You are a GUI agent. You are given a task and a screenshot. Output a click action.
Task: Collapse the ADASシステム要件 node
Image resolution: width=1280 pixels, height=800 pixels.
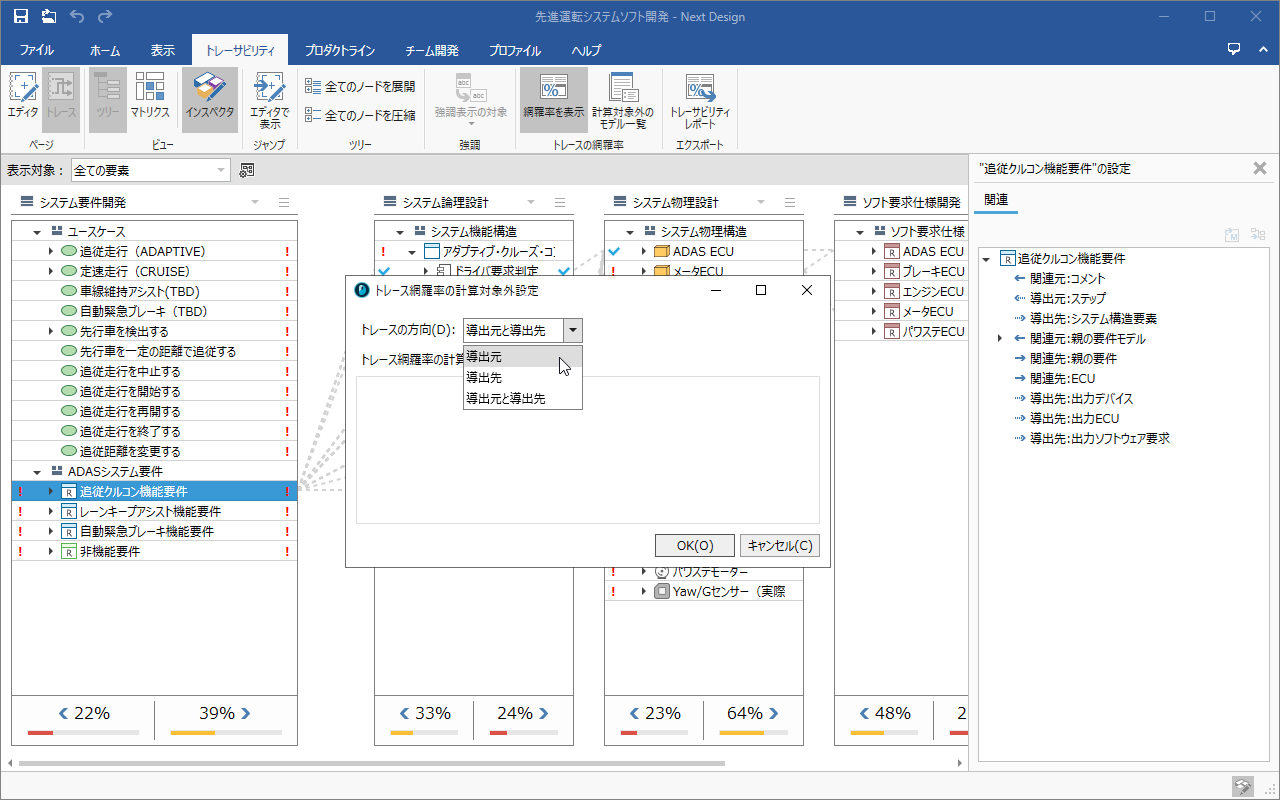pyautogui.click(x=37, y=471)
